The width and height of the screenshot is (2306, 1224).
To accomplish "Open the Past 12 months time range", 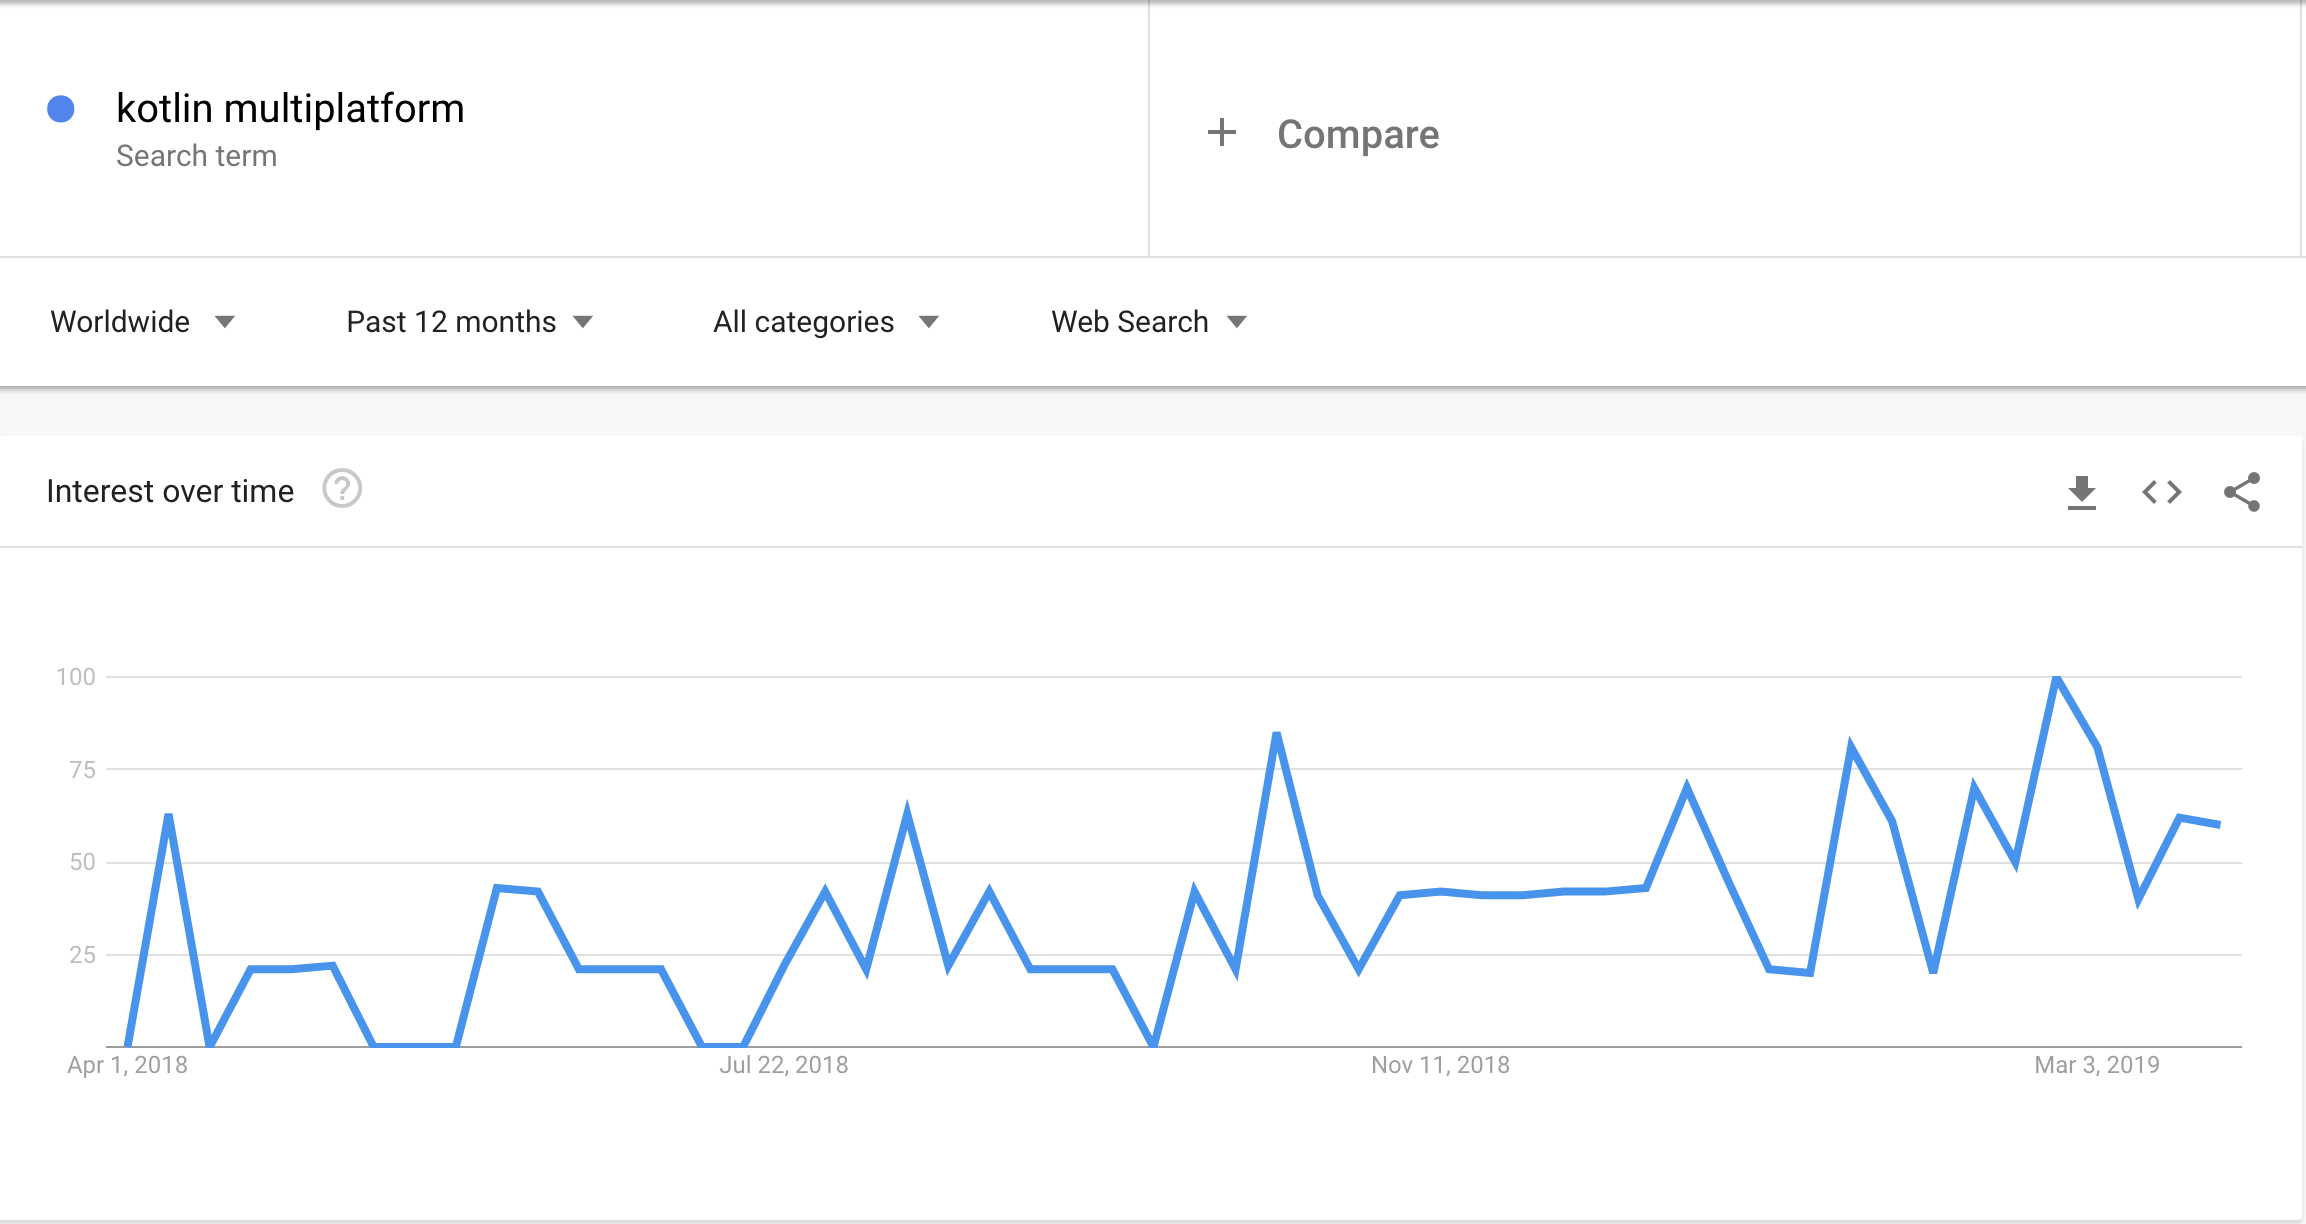I will pos(470,322).
